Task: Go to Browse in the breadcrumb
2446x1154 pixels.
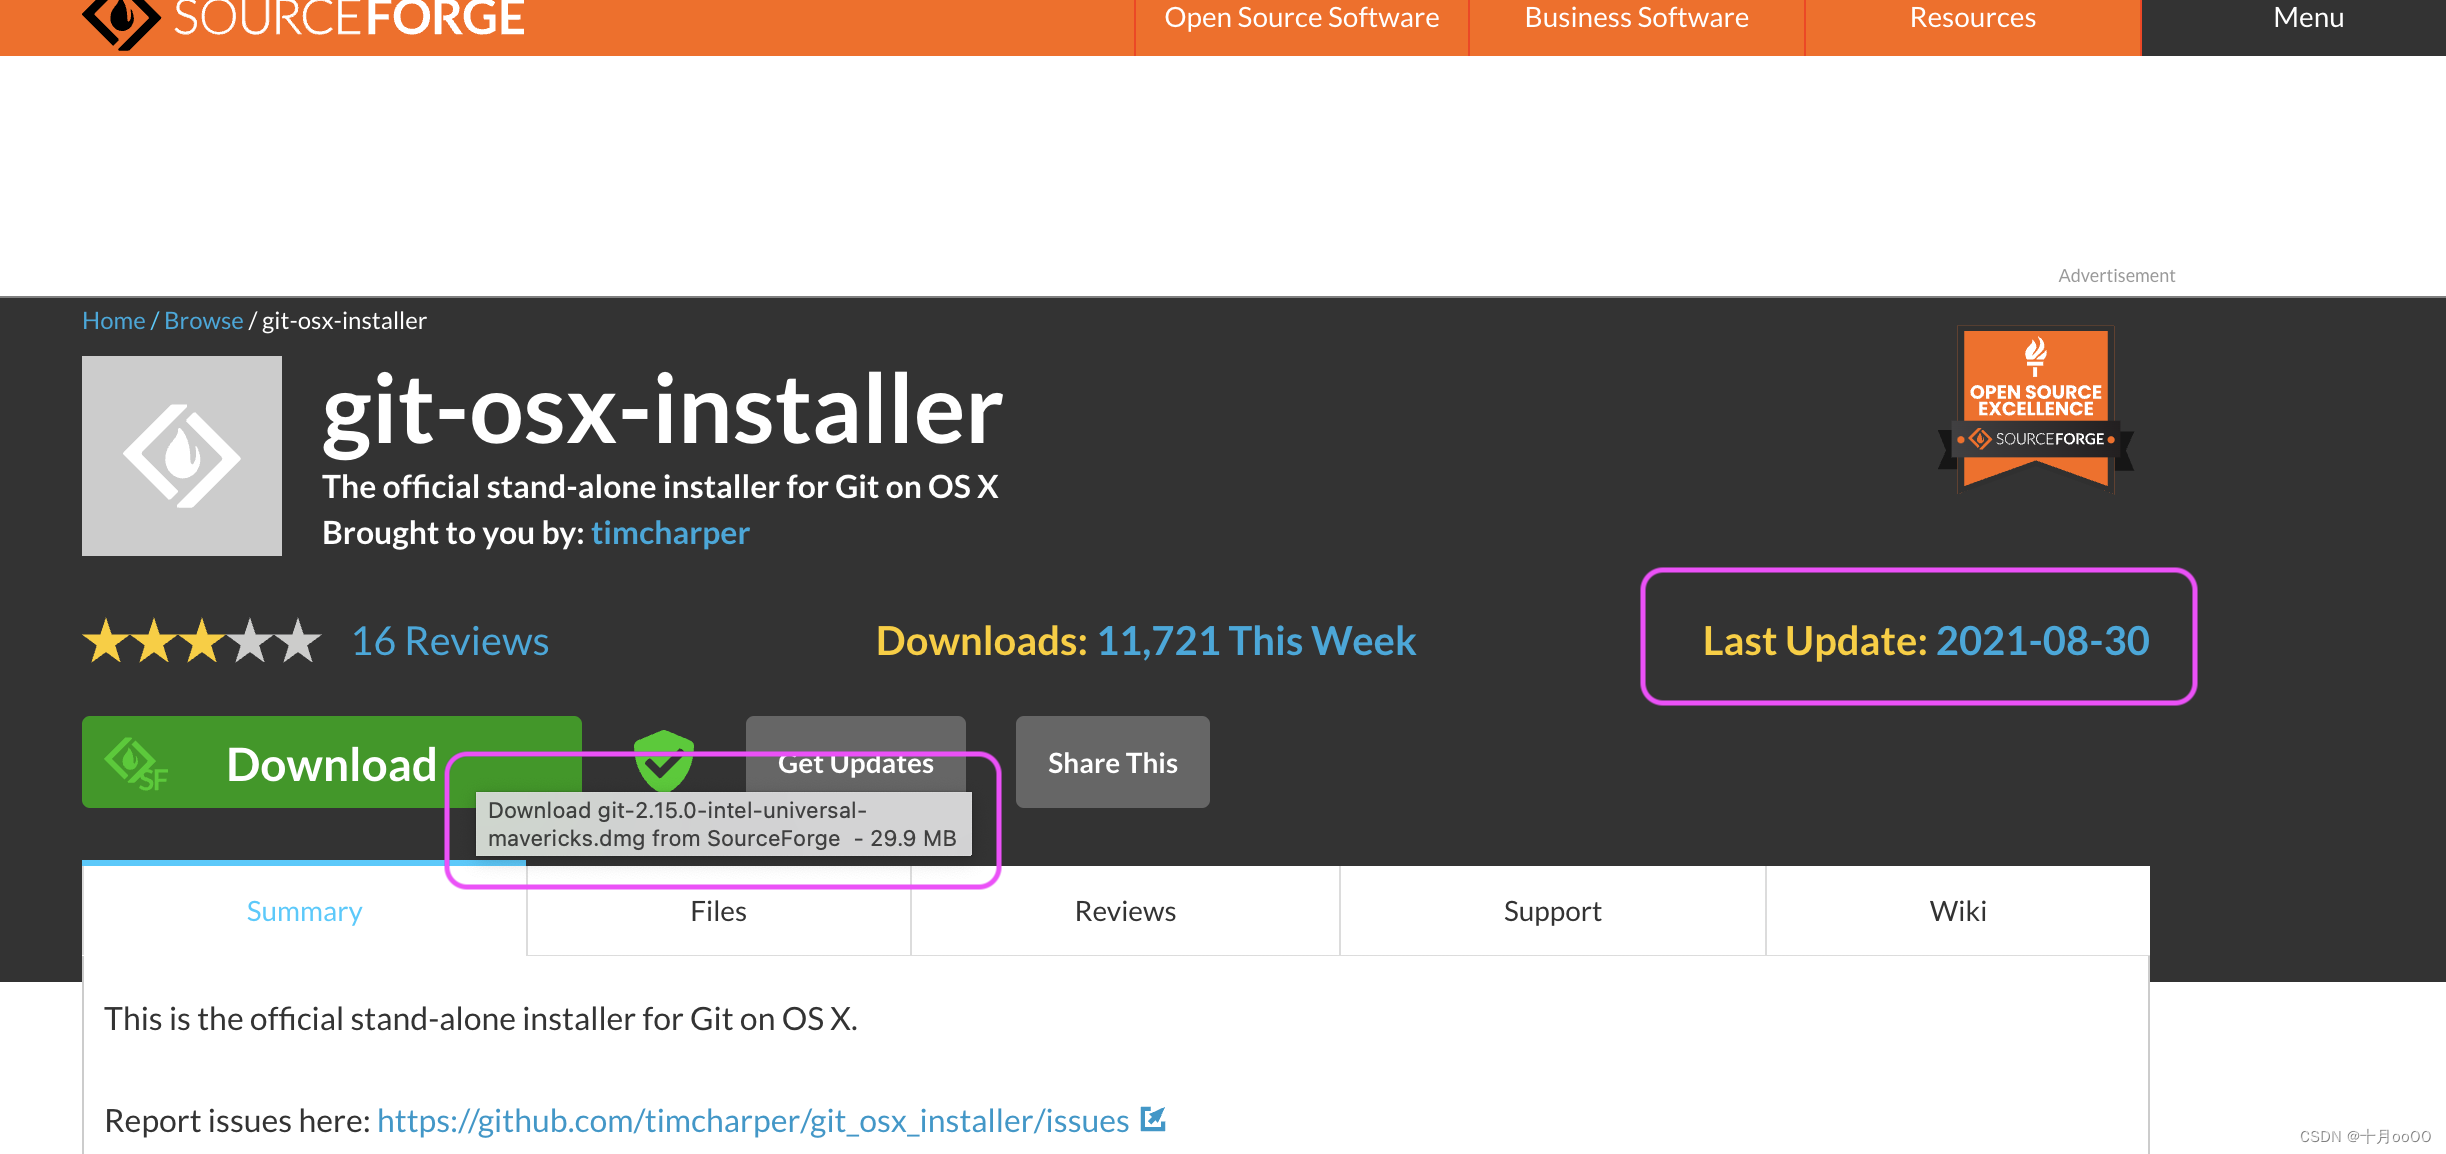Action: pyautogui.click(x=203, y=321)
